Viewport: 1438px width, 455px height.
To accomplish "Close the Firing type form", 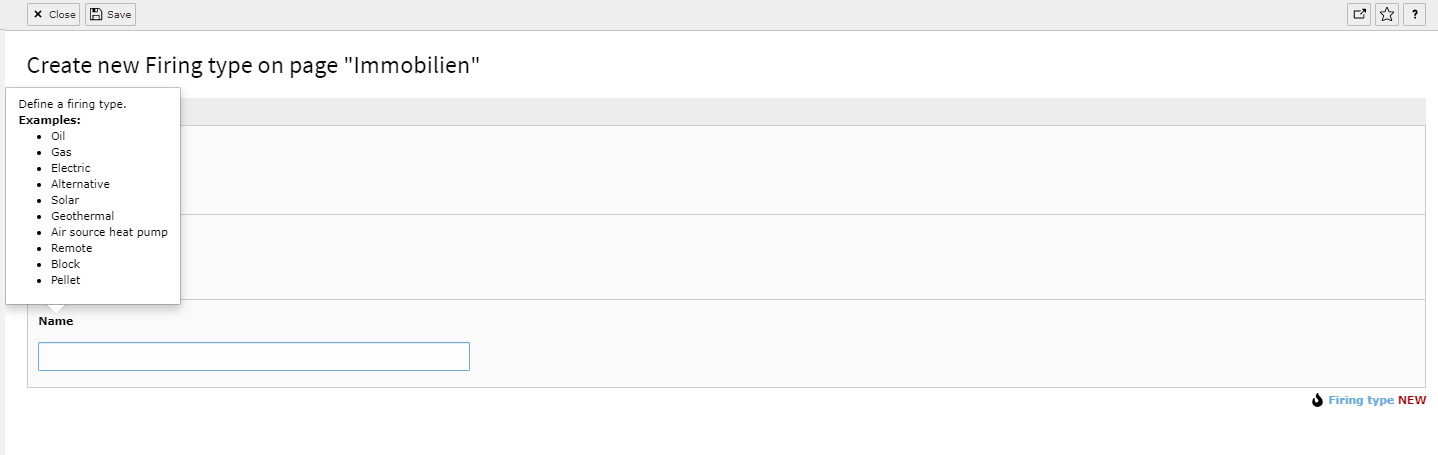I will [54, 14].
